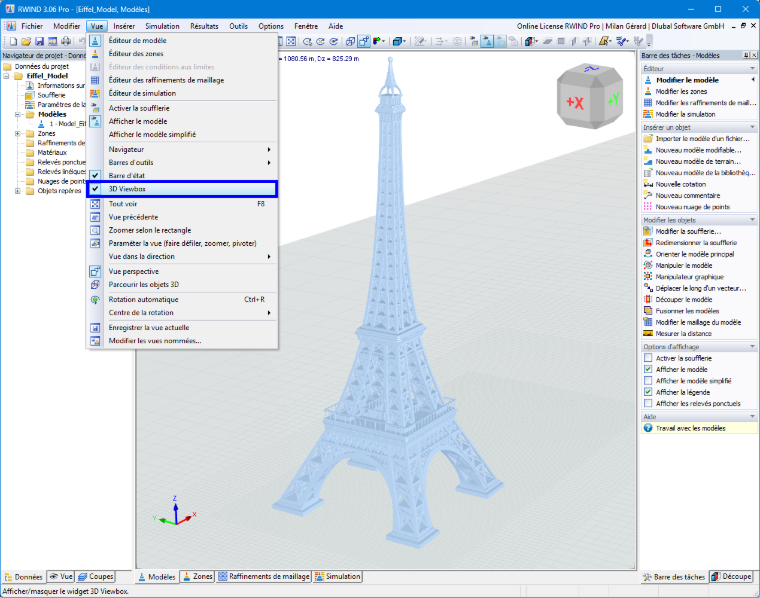Open the Fichier menu
The image size is (760, 598).
pyautogui.click(x=32, y=26)
